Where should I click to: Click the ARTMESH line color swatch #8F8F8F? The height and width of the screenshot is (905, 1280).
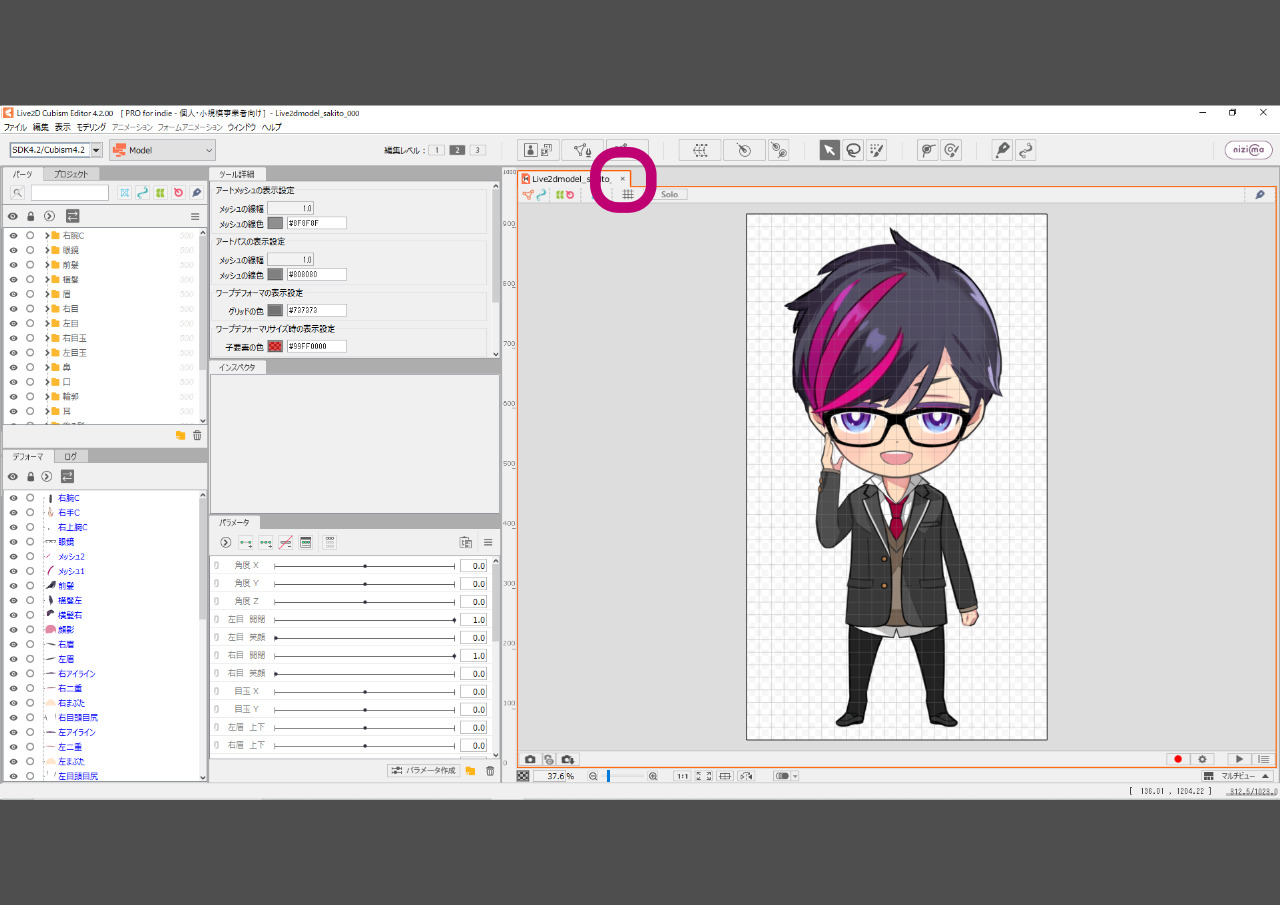click(x=275, y=223)
